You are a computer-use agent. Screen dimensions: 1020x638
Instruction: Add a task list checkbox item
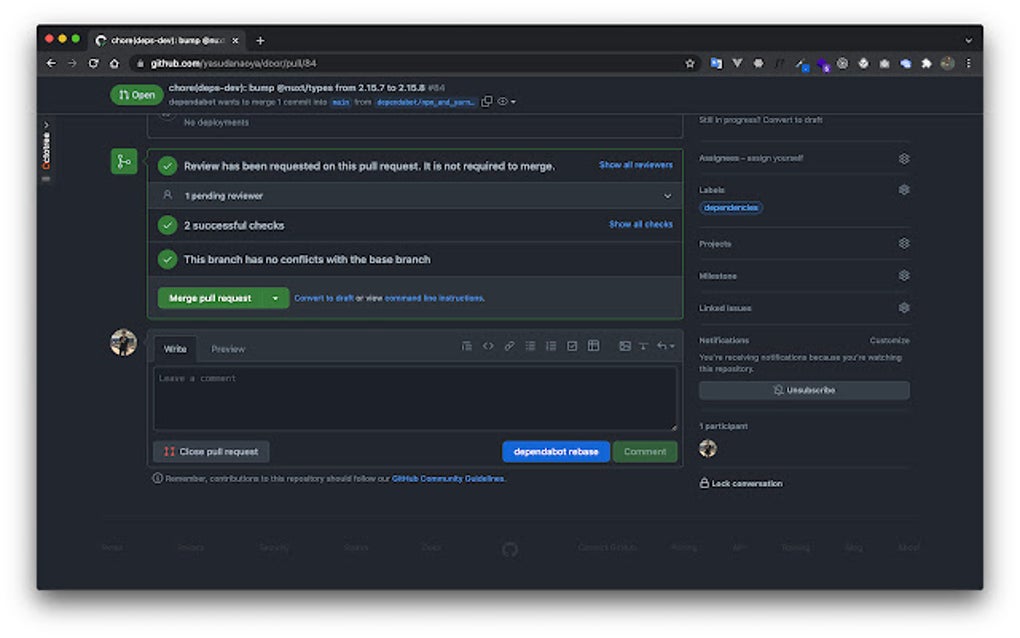coord(572,346)
